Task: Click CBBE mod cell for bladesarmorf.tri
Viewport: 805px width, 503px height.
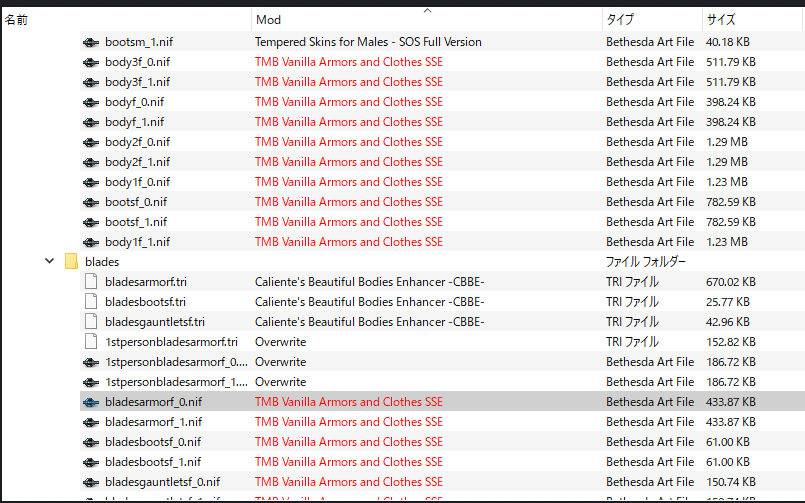Action: tap(370, 282)
